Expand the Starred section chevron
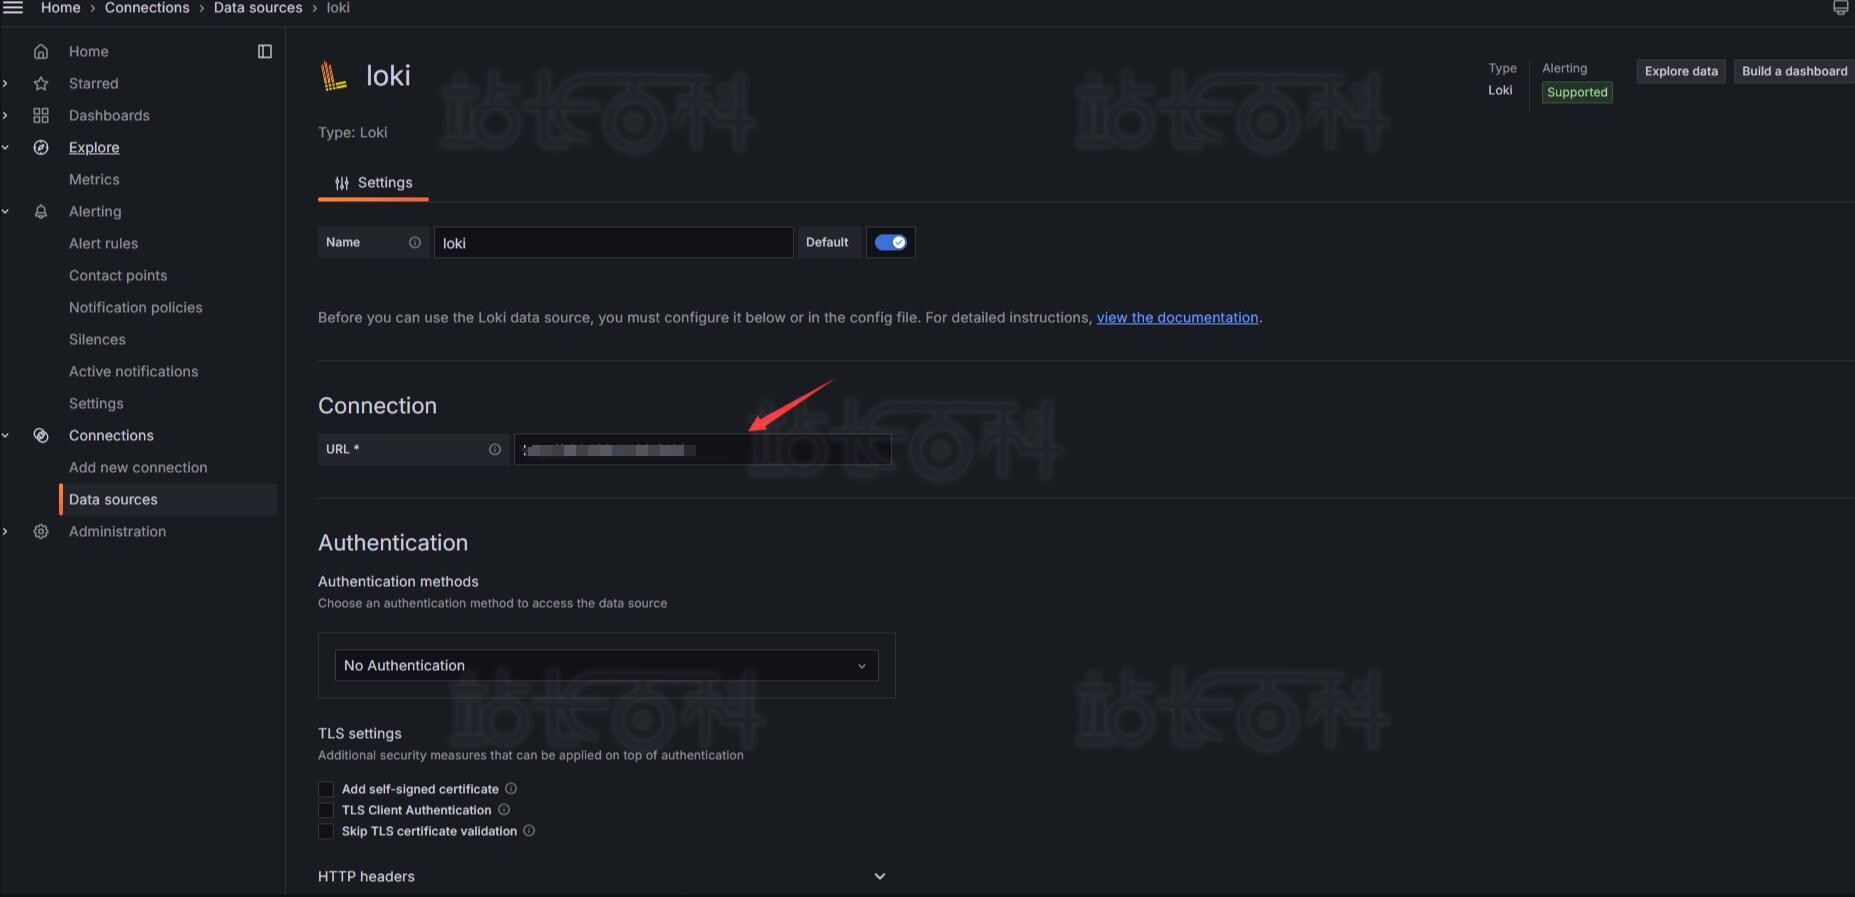The height and width of the screenshot is (897, 1855). [6, 83]
